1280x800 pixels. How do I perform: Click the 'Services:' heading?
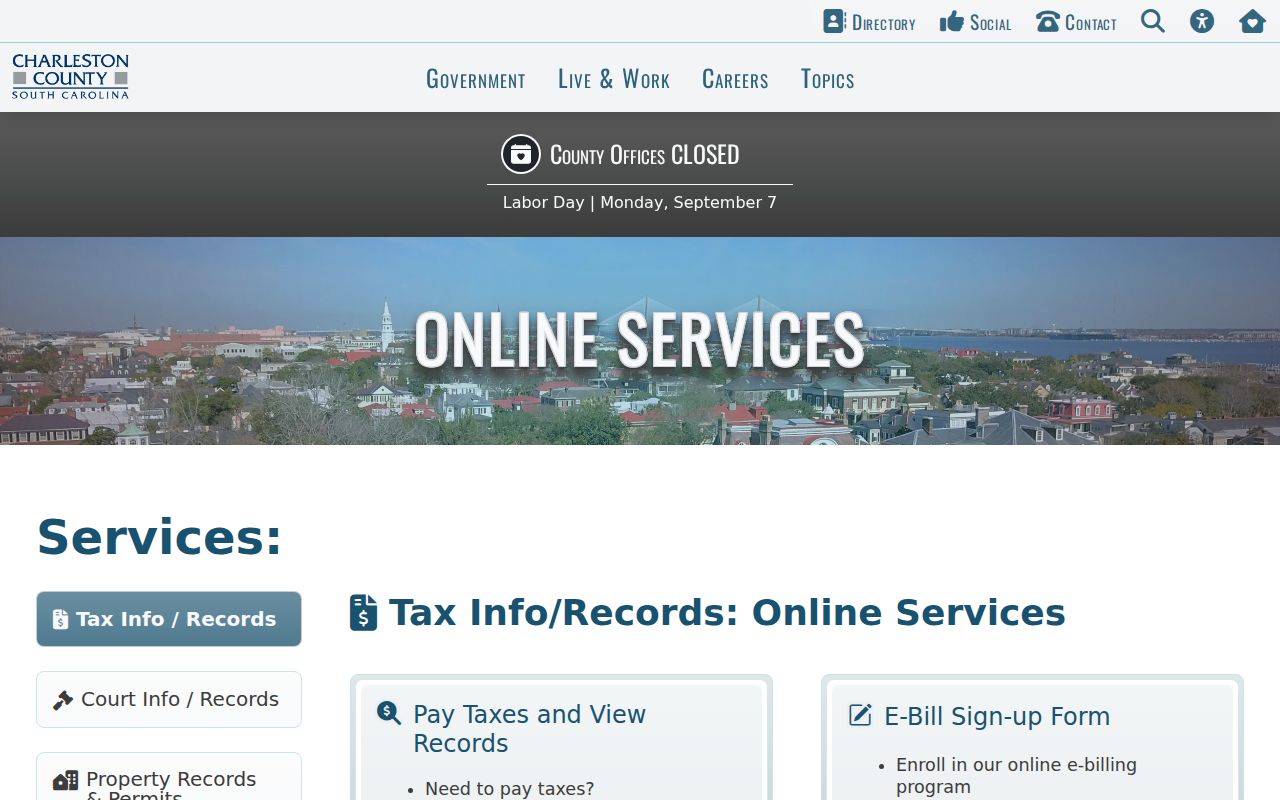tap(160, 537)
